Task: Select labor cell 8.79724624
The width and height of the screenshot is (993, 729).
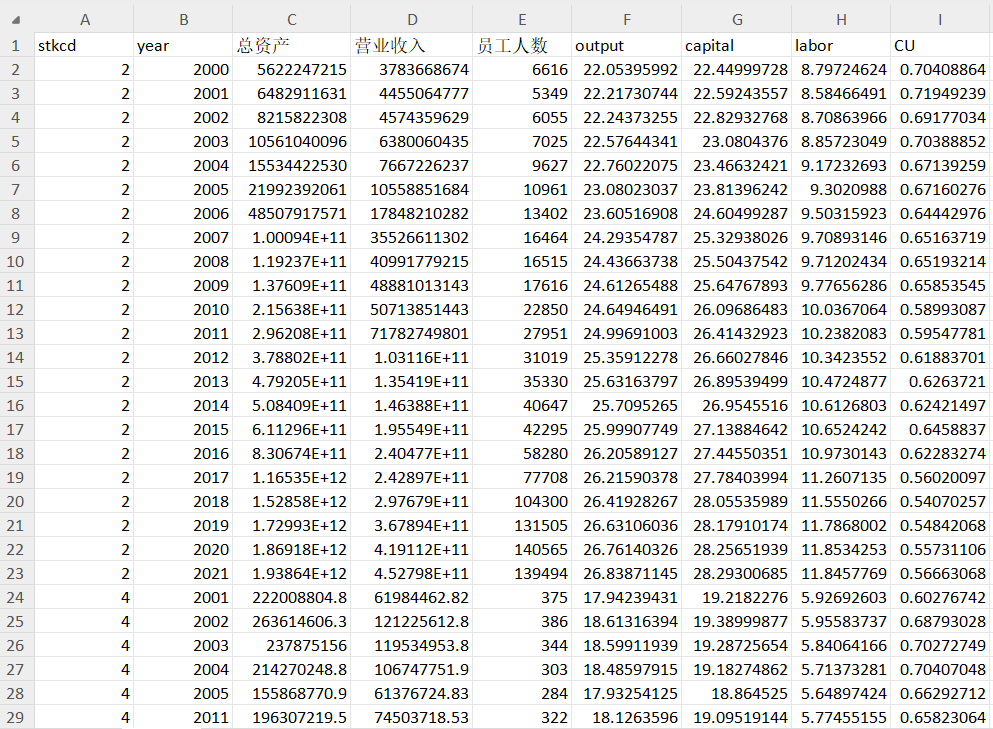Action: click(x=841, y=70)
